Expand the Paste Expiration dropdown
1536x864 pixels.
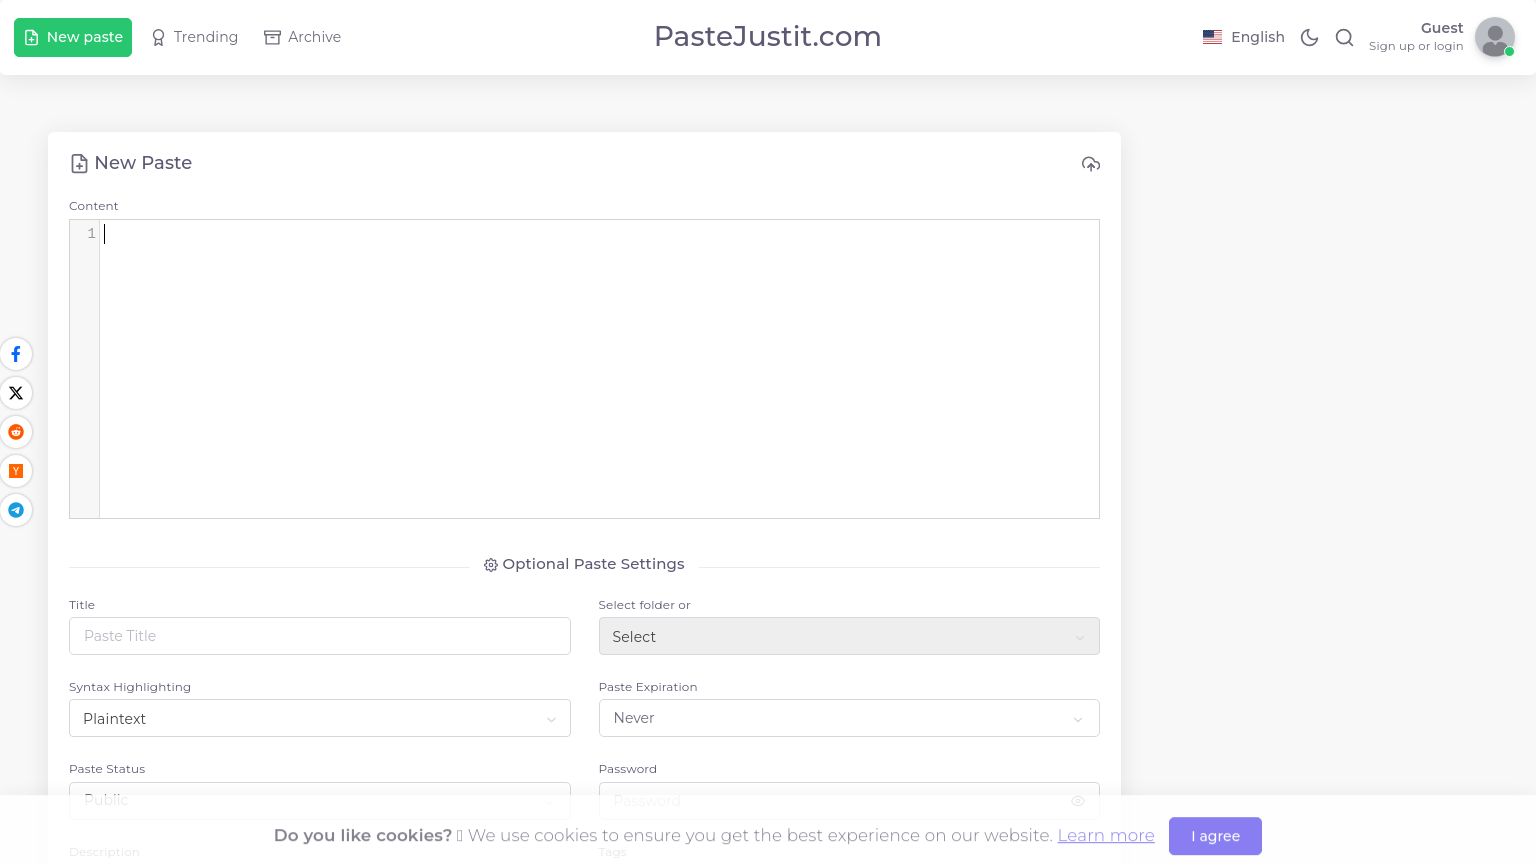(849, 718)
